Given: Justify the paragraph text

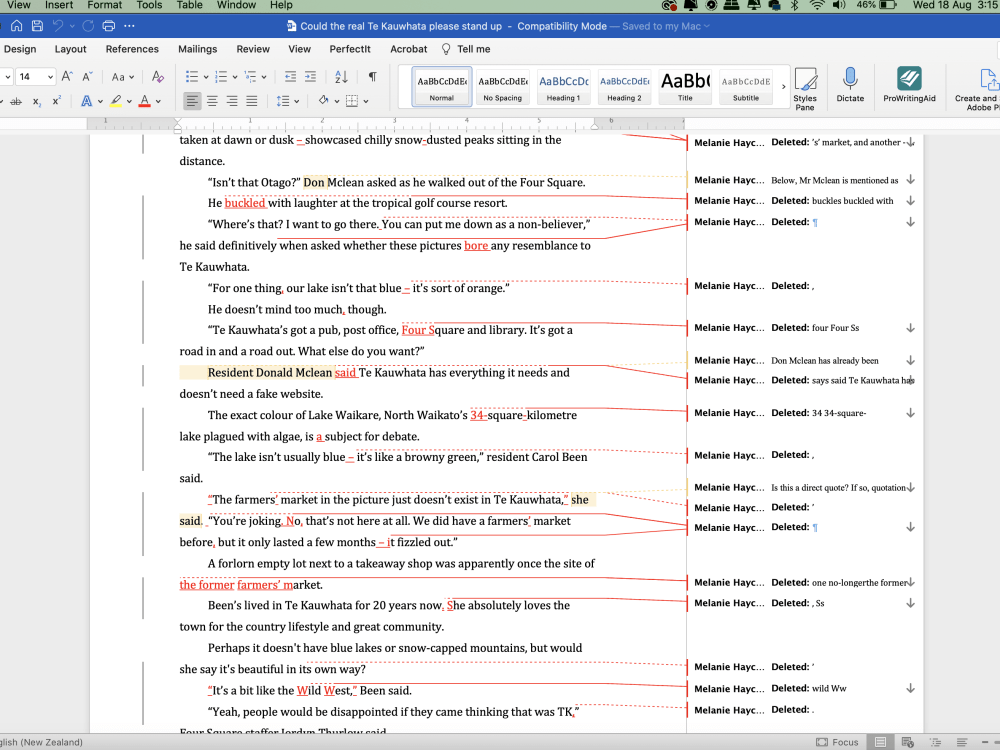Looking at the screenshot, I should coord(252,101).
